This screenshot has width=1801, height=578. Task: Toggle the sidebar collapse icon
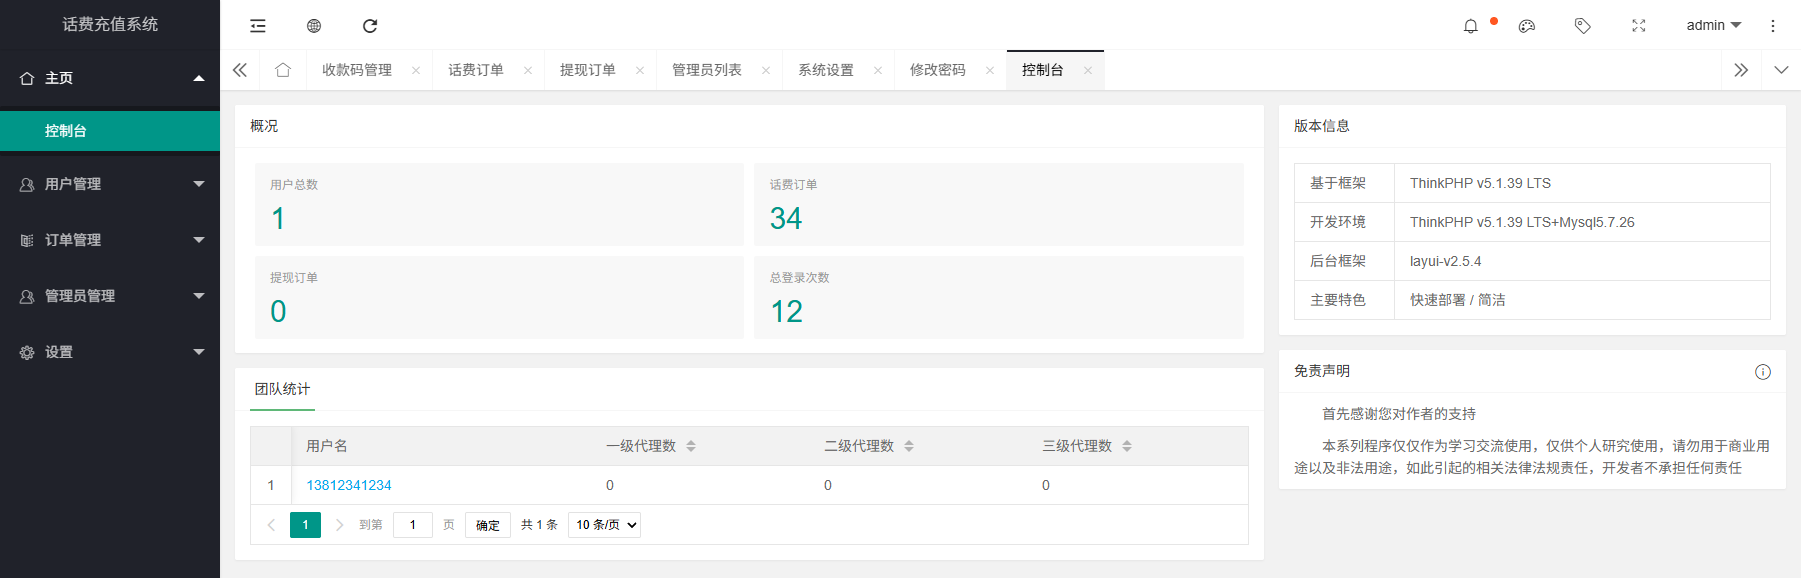click(x=258, y=26)
